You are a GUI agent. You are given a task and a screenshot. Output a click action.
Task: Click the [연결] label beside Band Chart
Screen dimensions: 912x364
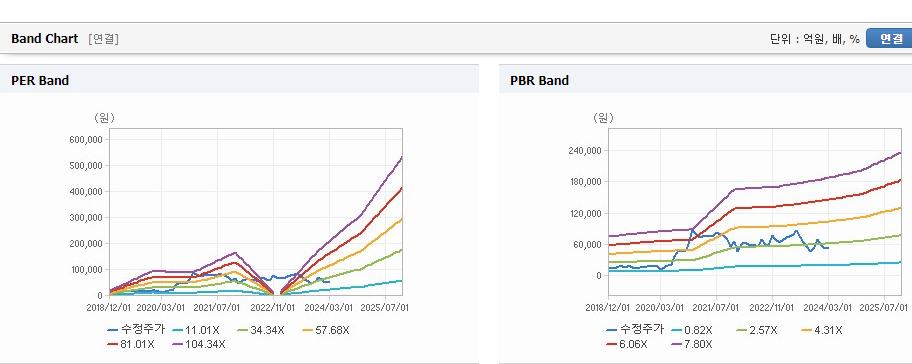(104, 39)
